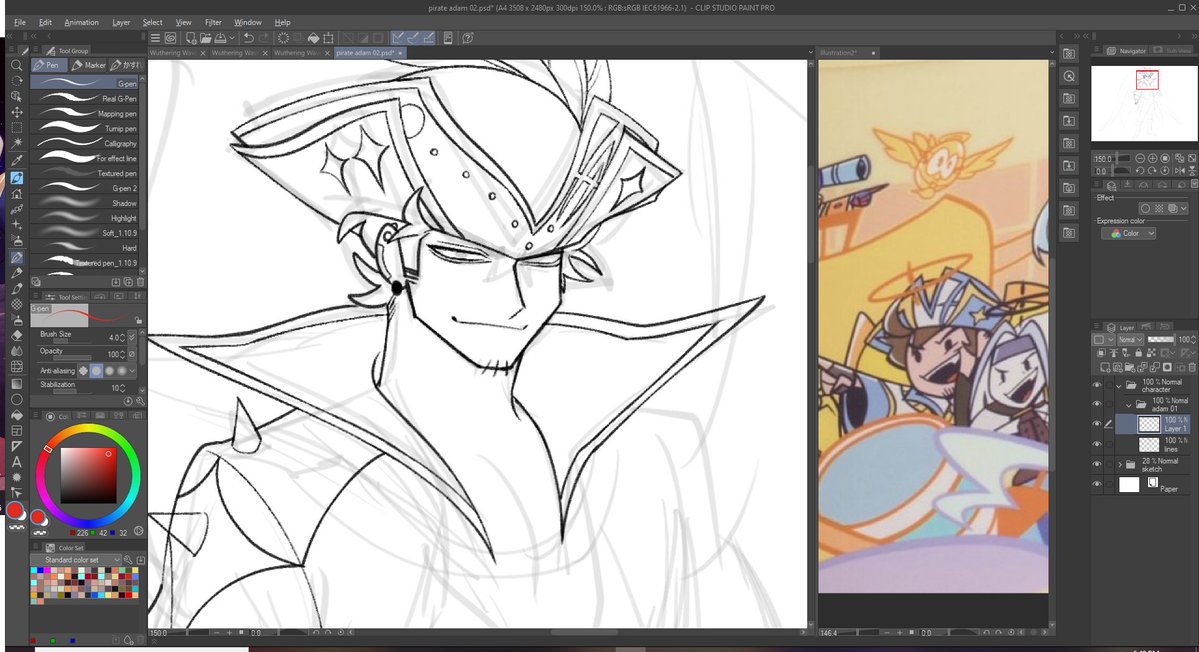Select the Real G-Pen sub tool
This screenshot has height=652, width=1199.
coord(84,98)
